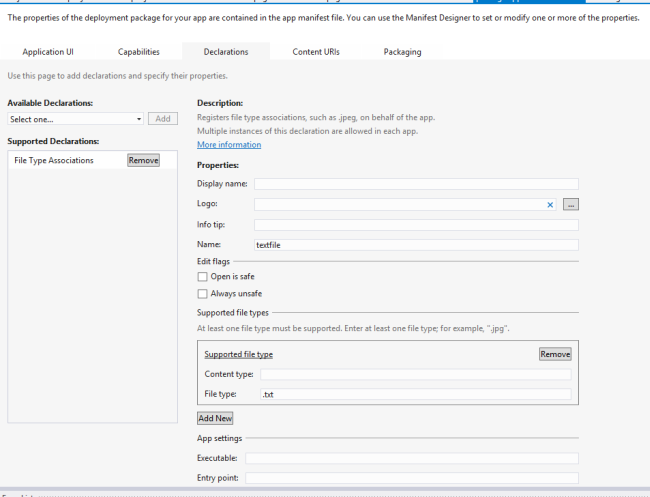This screenshot has height=497, width=650.
Task: Follow the More information link
Action: [x=229, y=145]
